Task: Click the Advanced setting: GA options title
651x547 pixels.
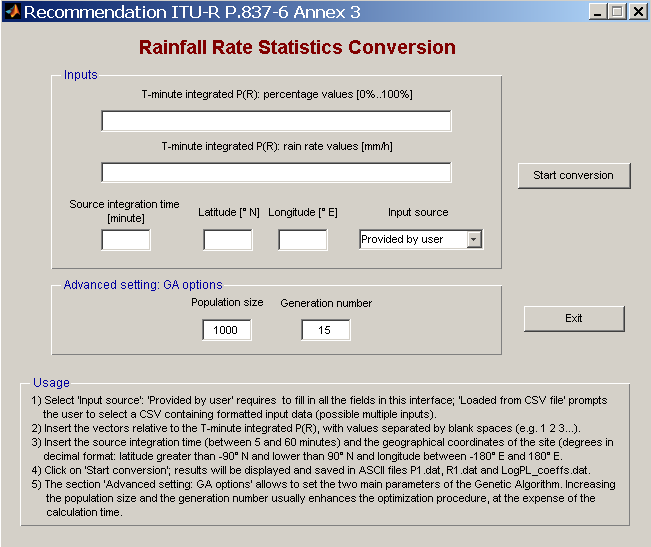Action: 143,285
